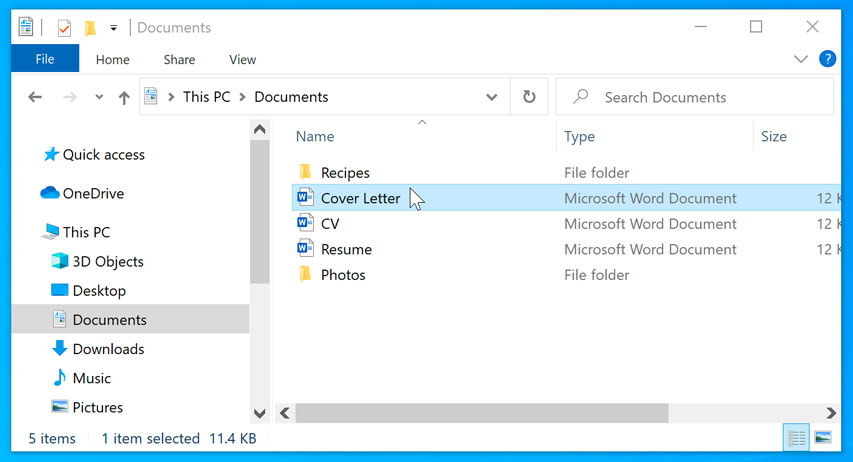Expand the chevron before This PC in path

click(x=171, y=97)
